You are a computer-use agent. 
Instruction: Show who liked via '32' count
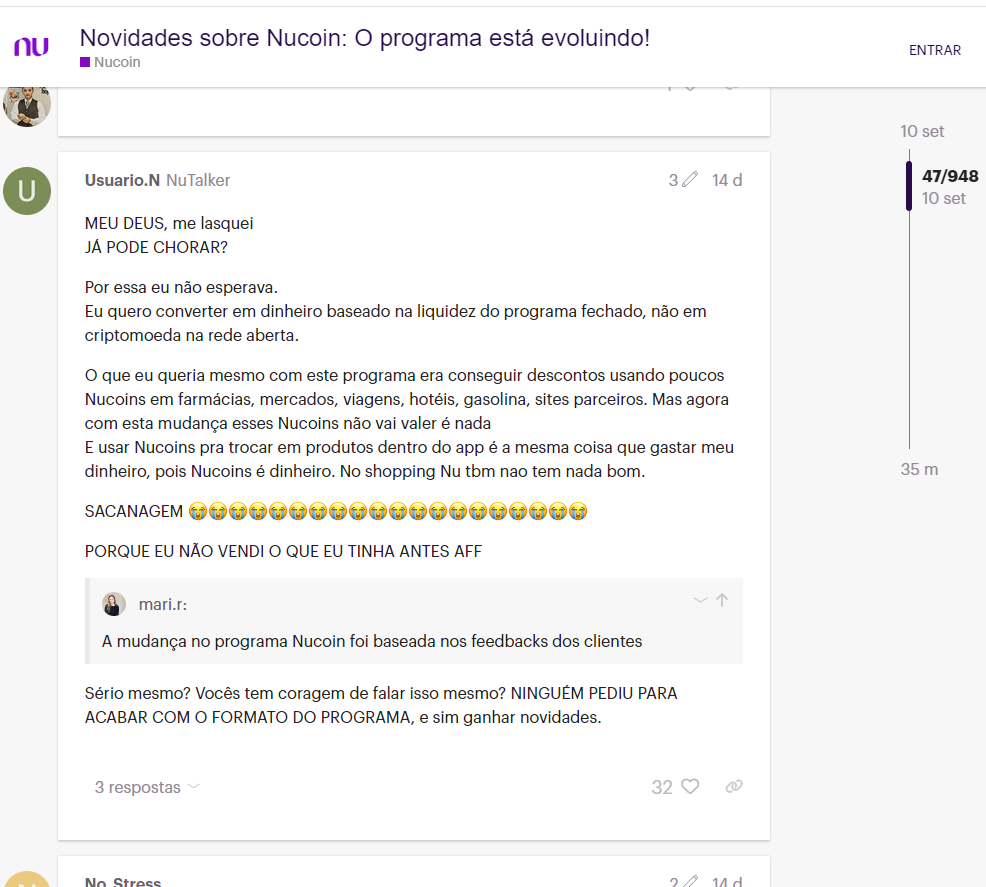pos(662,787)
